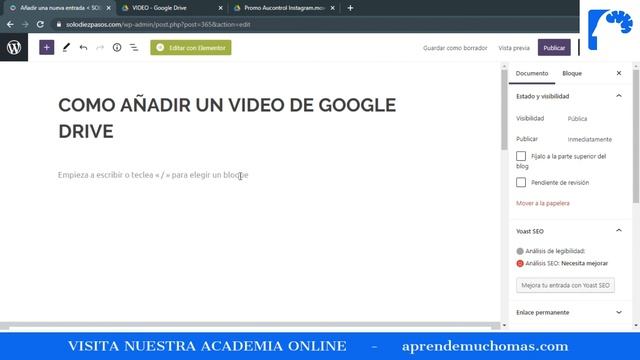
Task: Undo the last change
Action: [83, 48]
